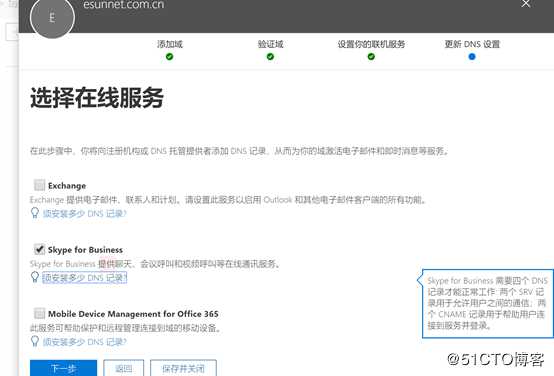This screenshot has height=376, width=554.
Task: Click the lightbulb icon under Mobile Device Management
Action: coord(35,341)
